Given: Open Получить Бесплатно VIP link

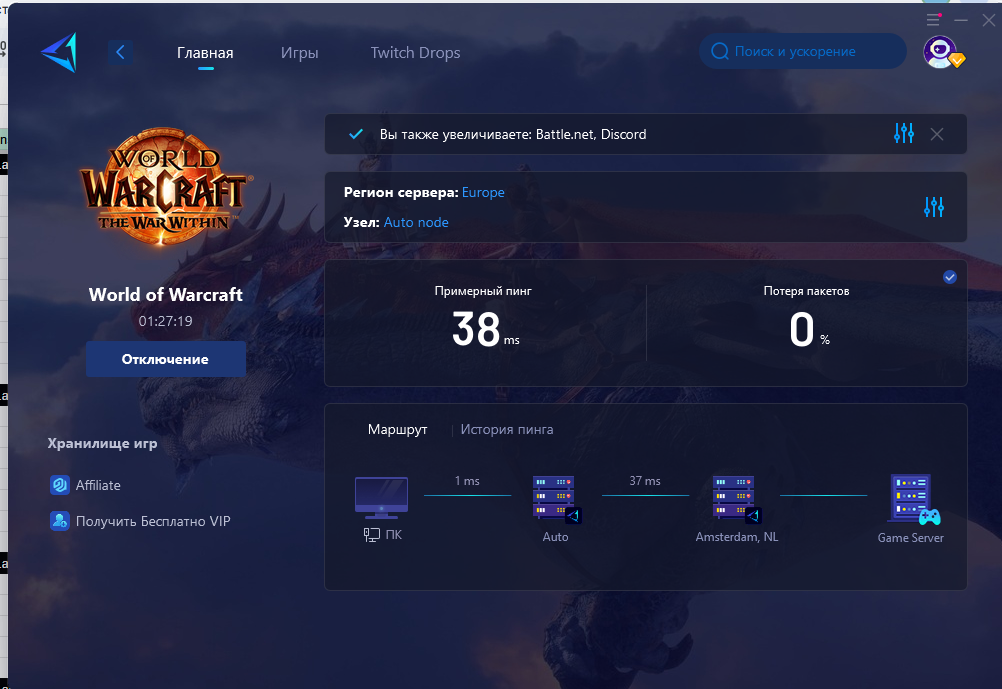Looking at the screenshot, I should (153, 521).
